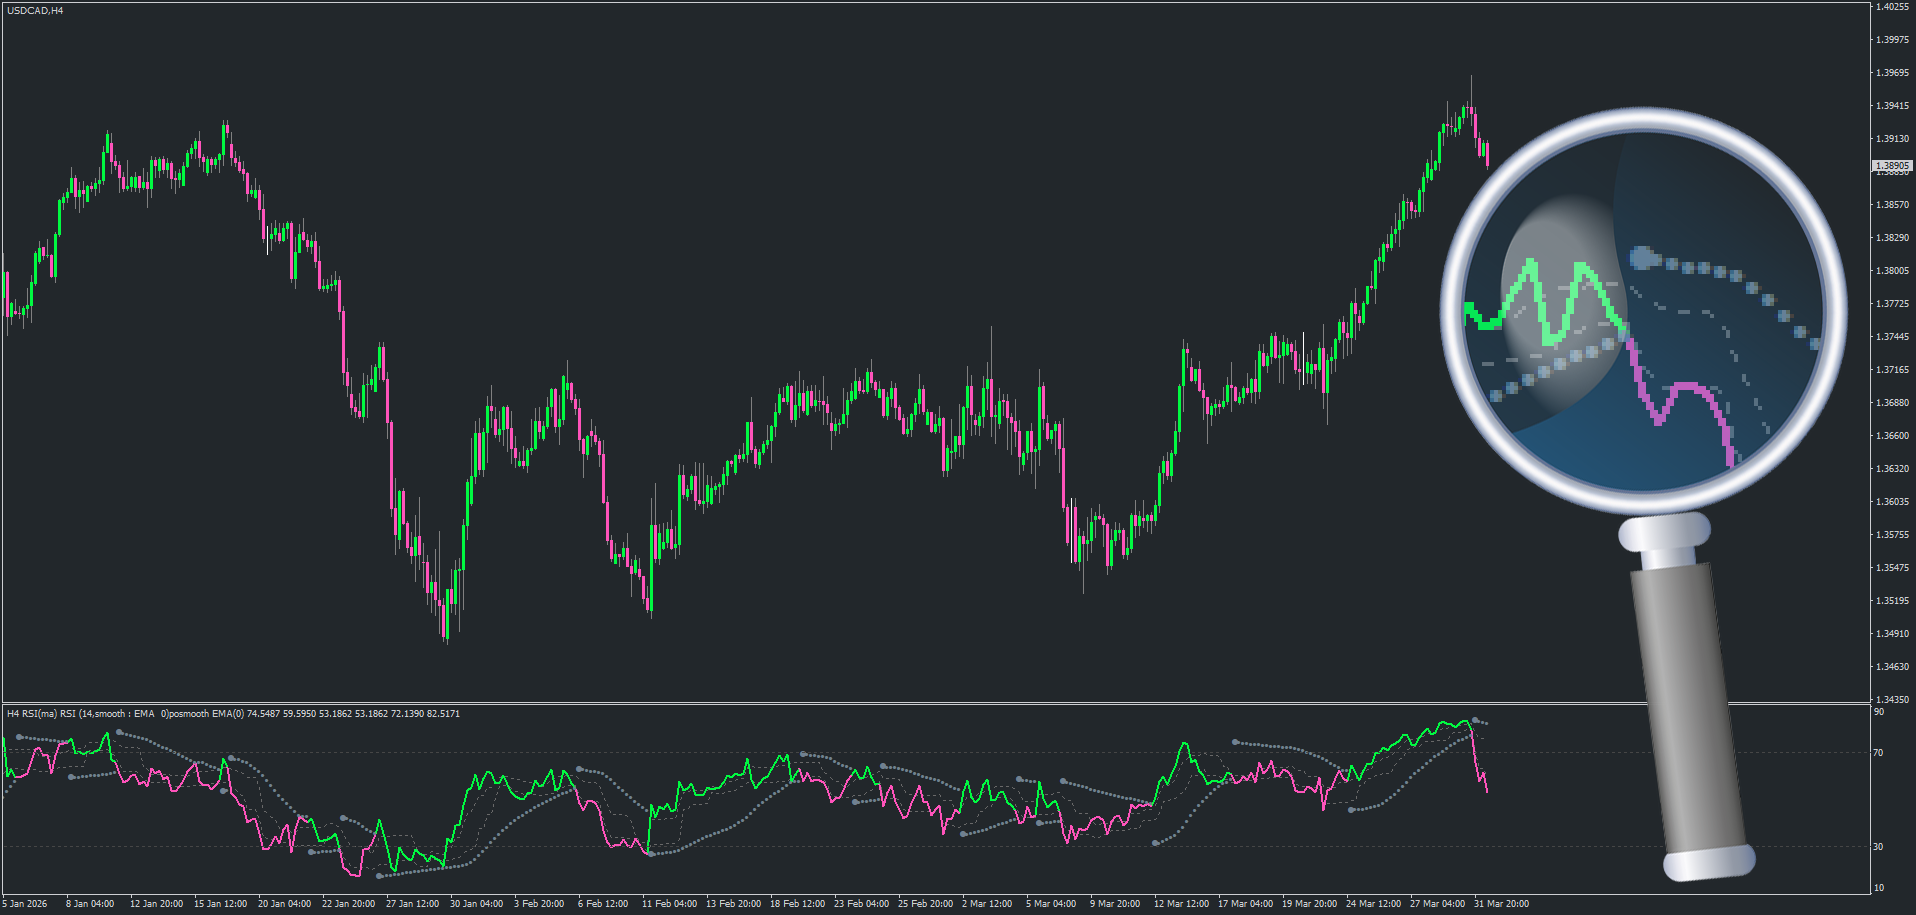The width and height of the screenshot is (1916, 915).
Task: Click the 1.39415 price scale label
Action: tap(1892, 106)
